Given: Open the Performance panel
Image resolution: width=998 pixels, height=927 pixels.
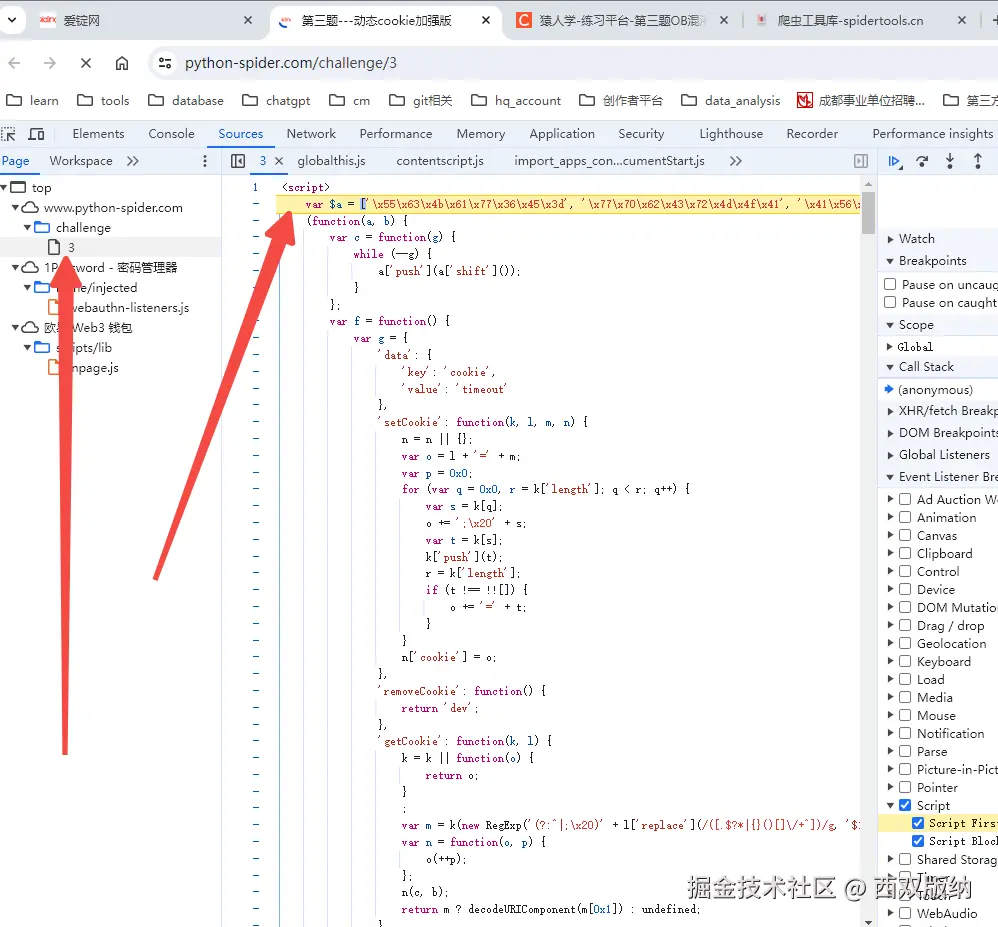Looking at the screenshot, I should pos(395,134).
